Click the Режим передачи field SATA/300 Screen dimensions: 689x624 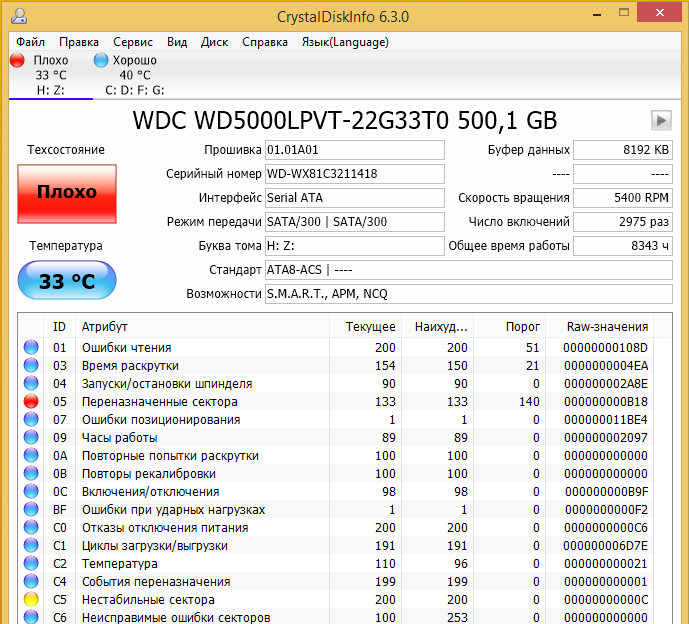point(355,222)
